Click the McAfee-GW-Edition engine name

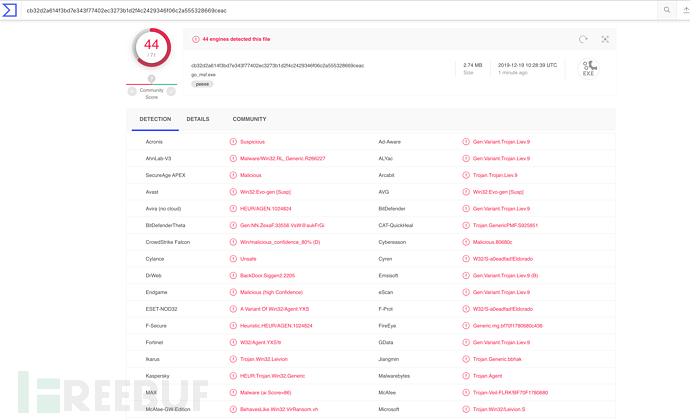coord(168,409)
